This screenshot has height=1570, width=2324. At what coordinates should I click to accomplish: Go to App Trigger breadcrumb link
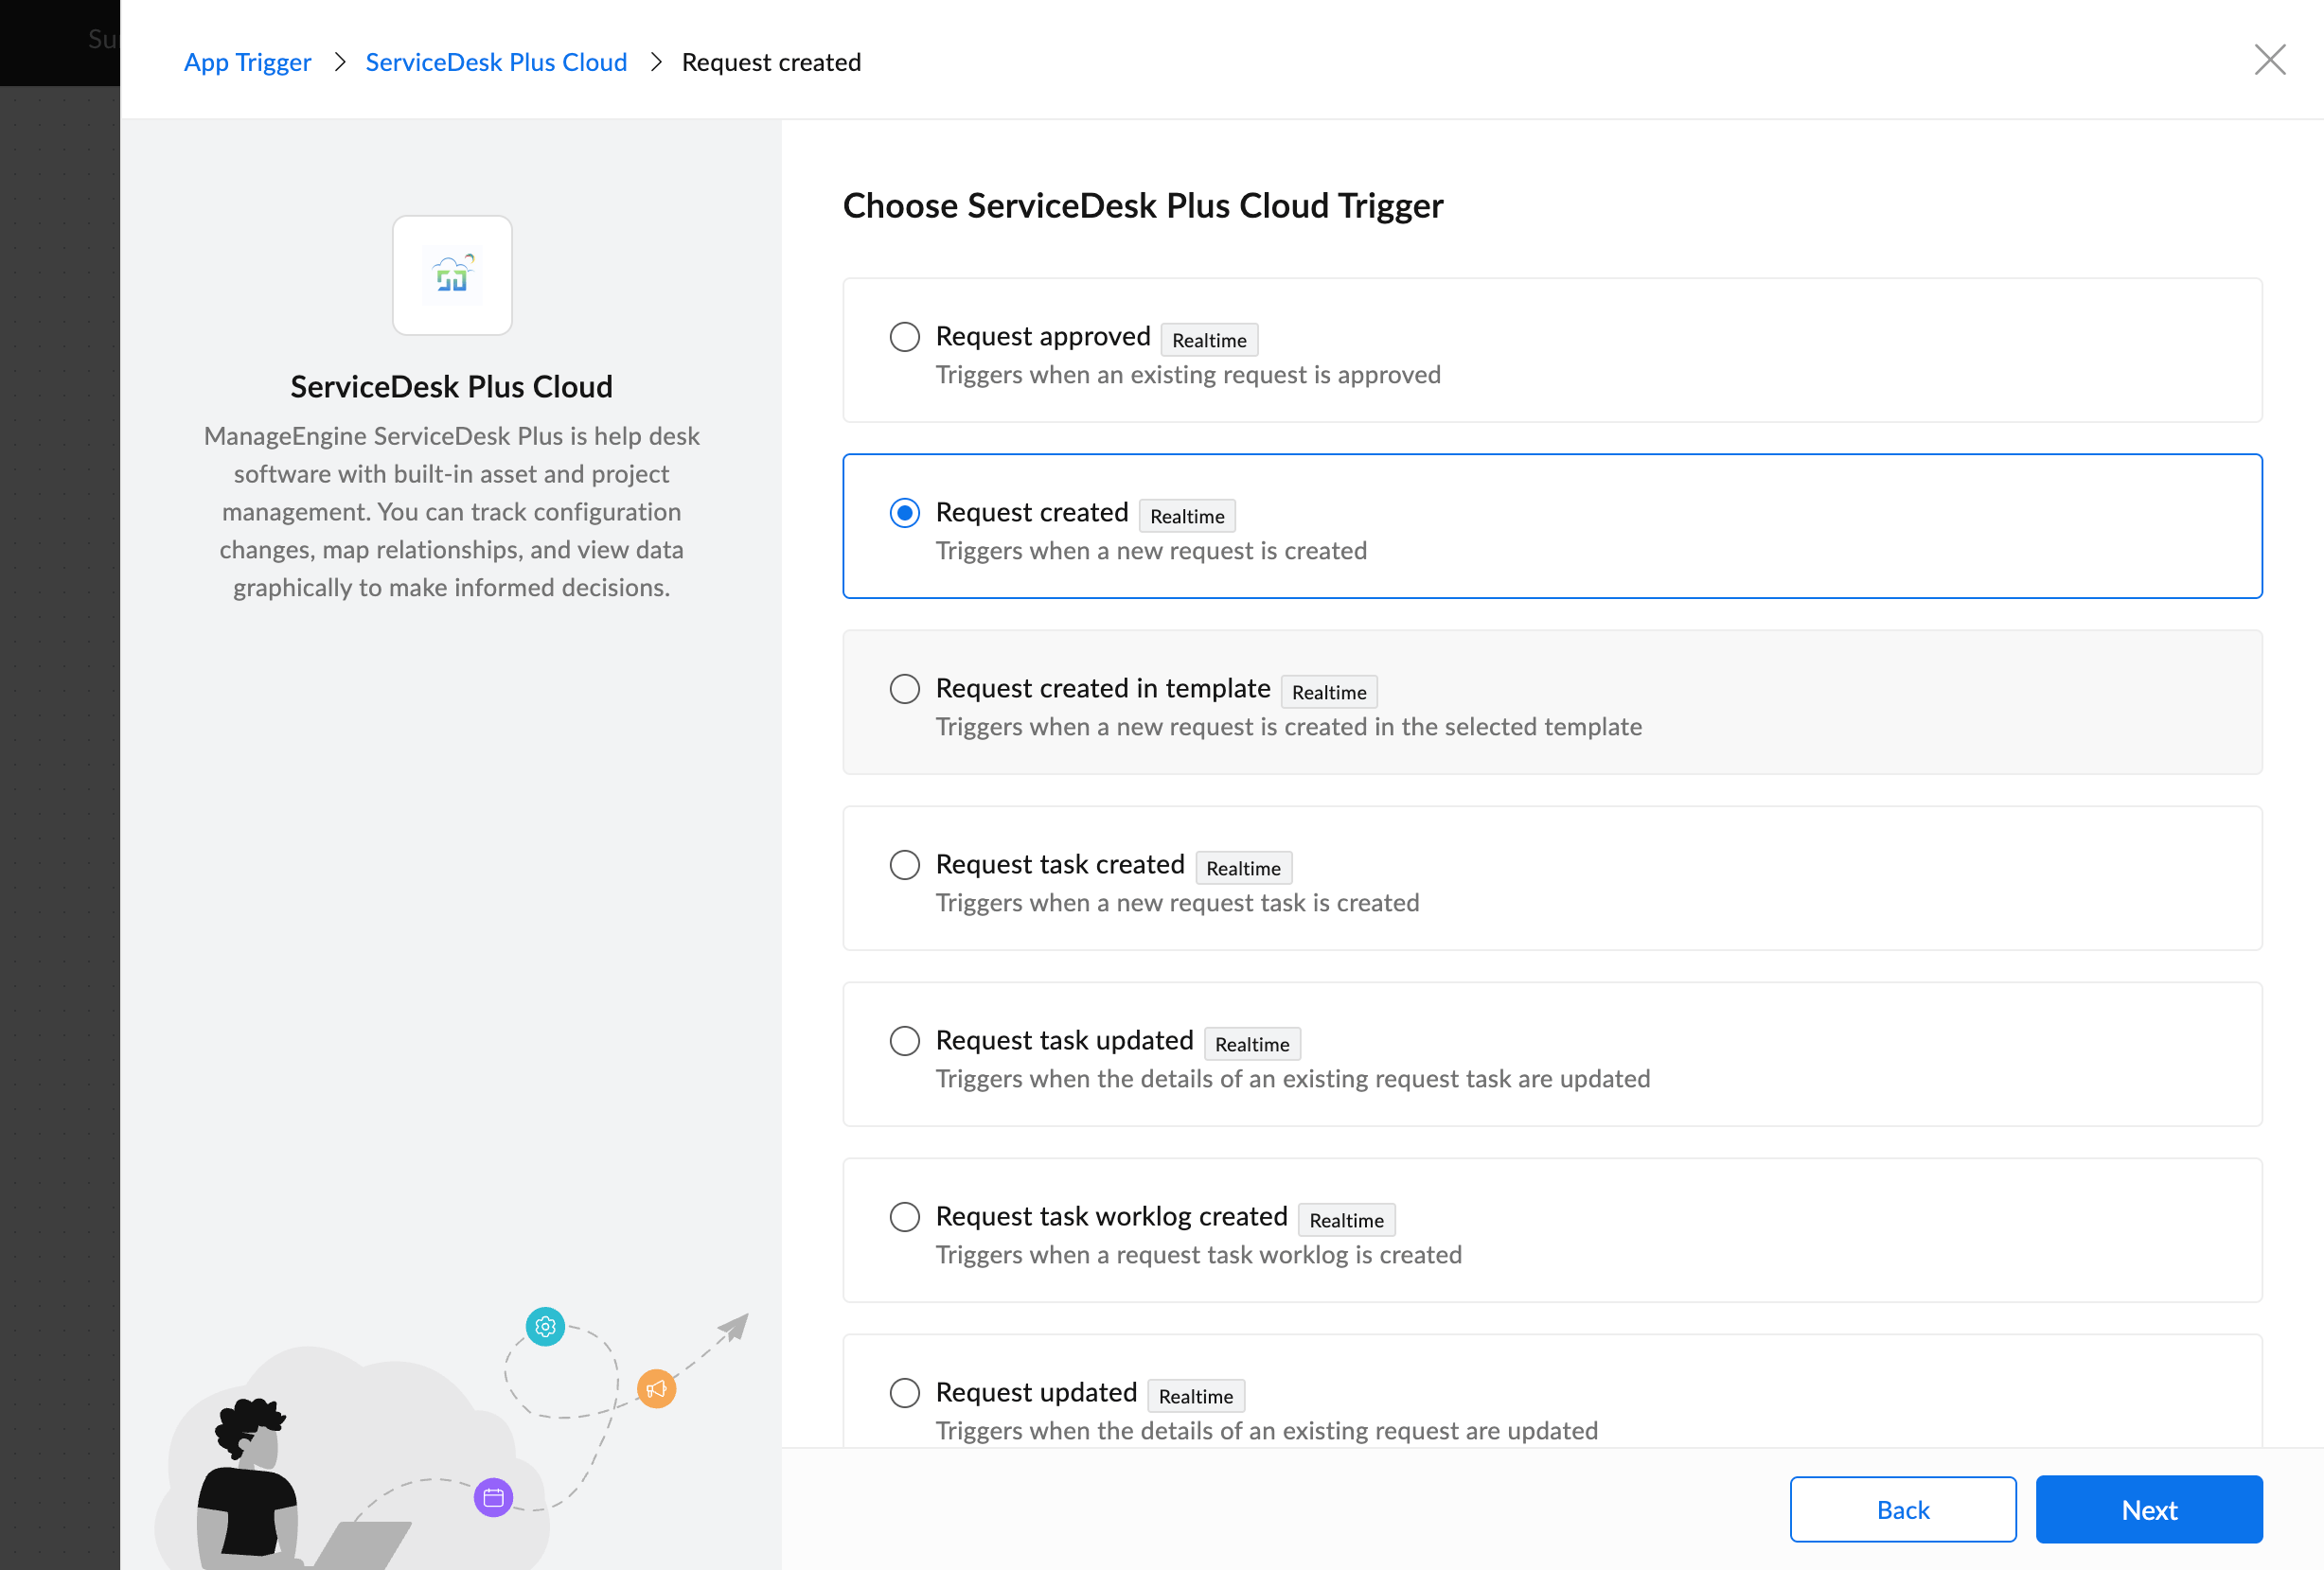click(247, 62)
